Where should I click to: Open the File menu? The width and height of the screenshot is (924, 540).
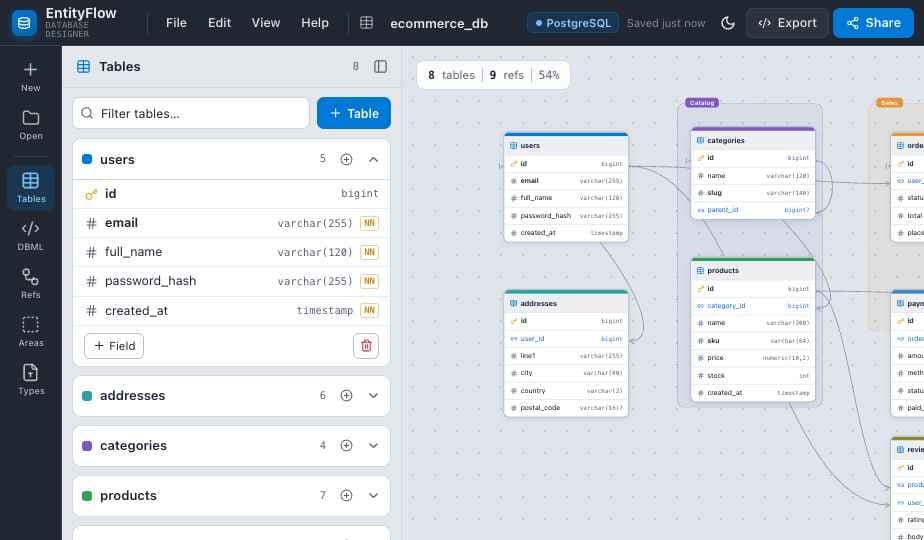(176, 23)
